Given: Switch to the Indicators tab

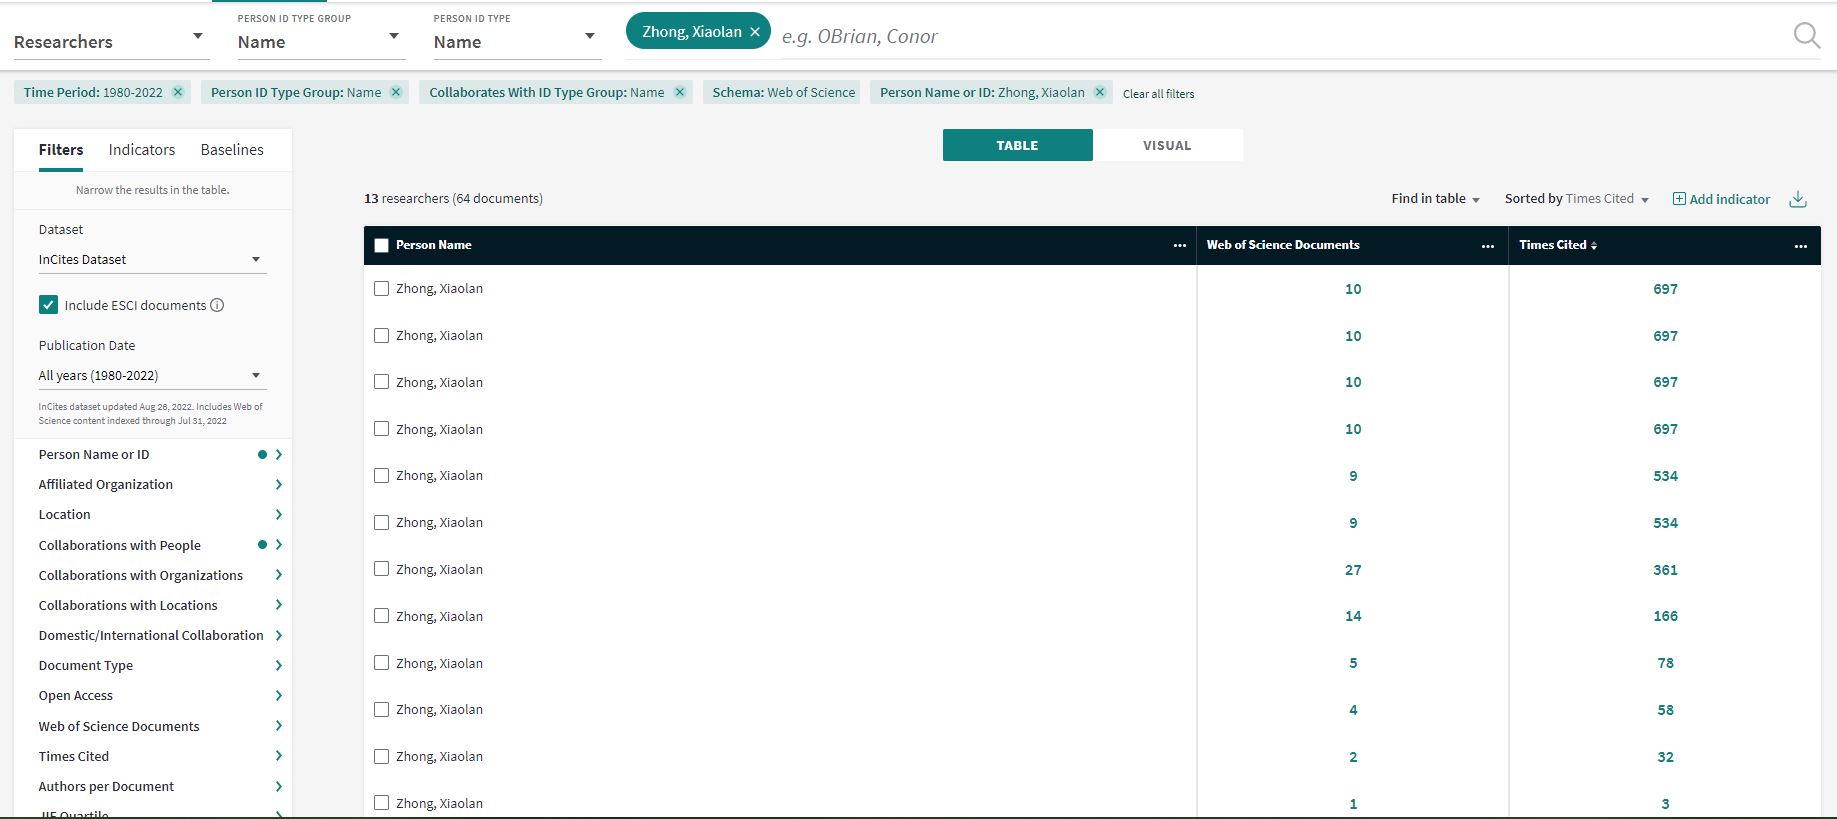Looking at the screenshot, I should 142,150.
